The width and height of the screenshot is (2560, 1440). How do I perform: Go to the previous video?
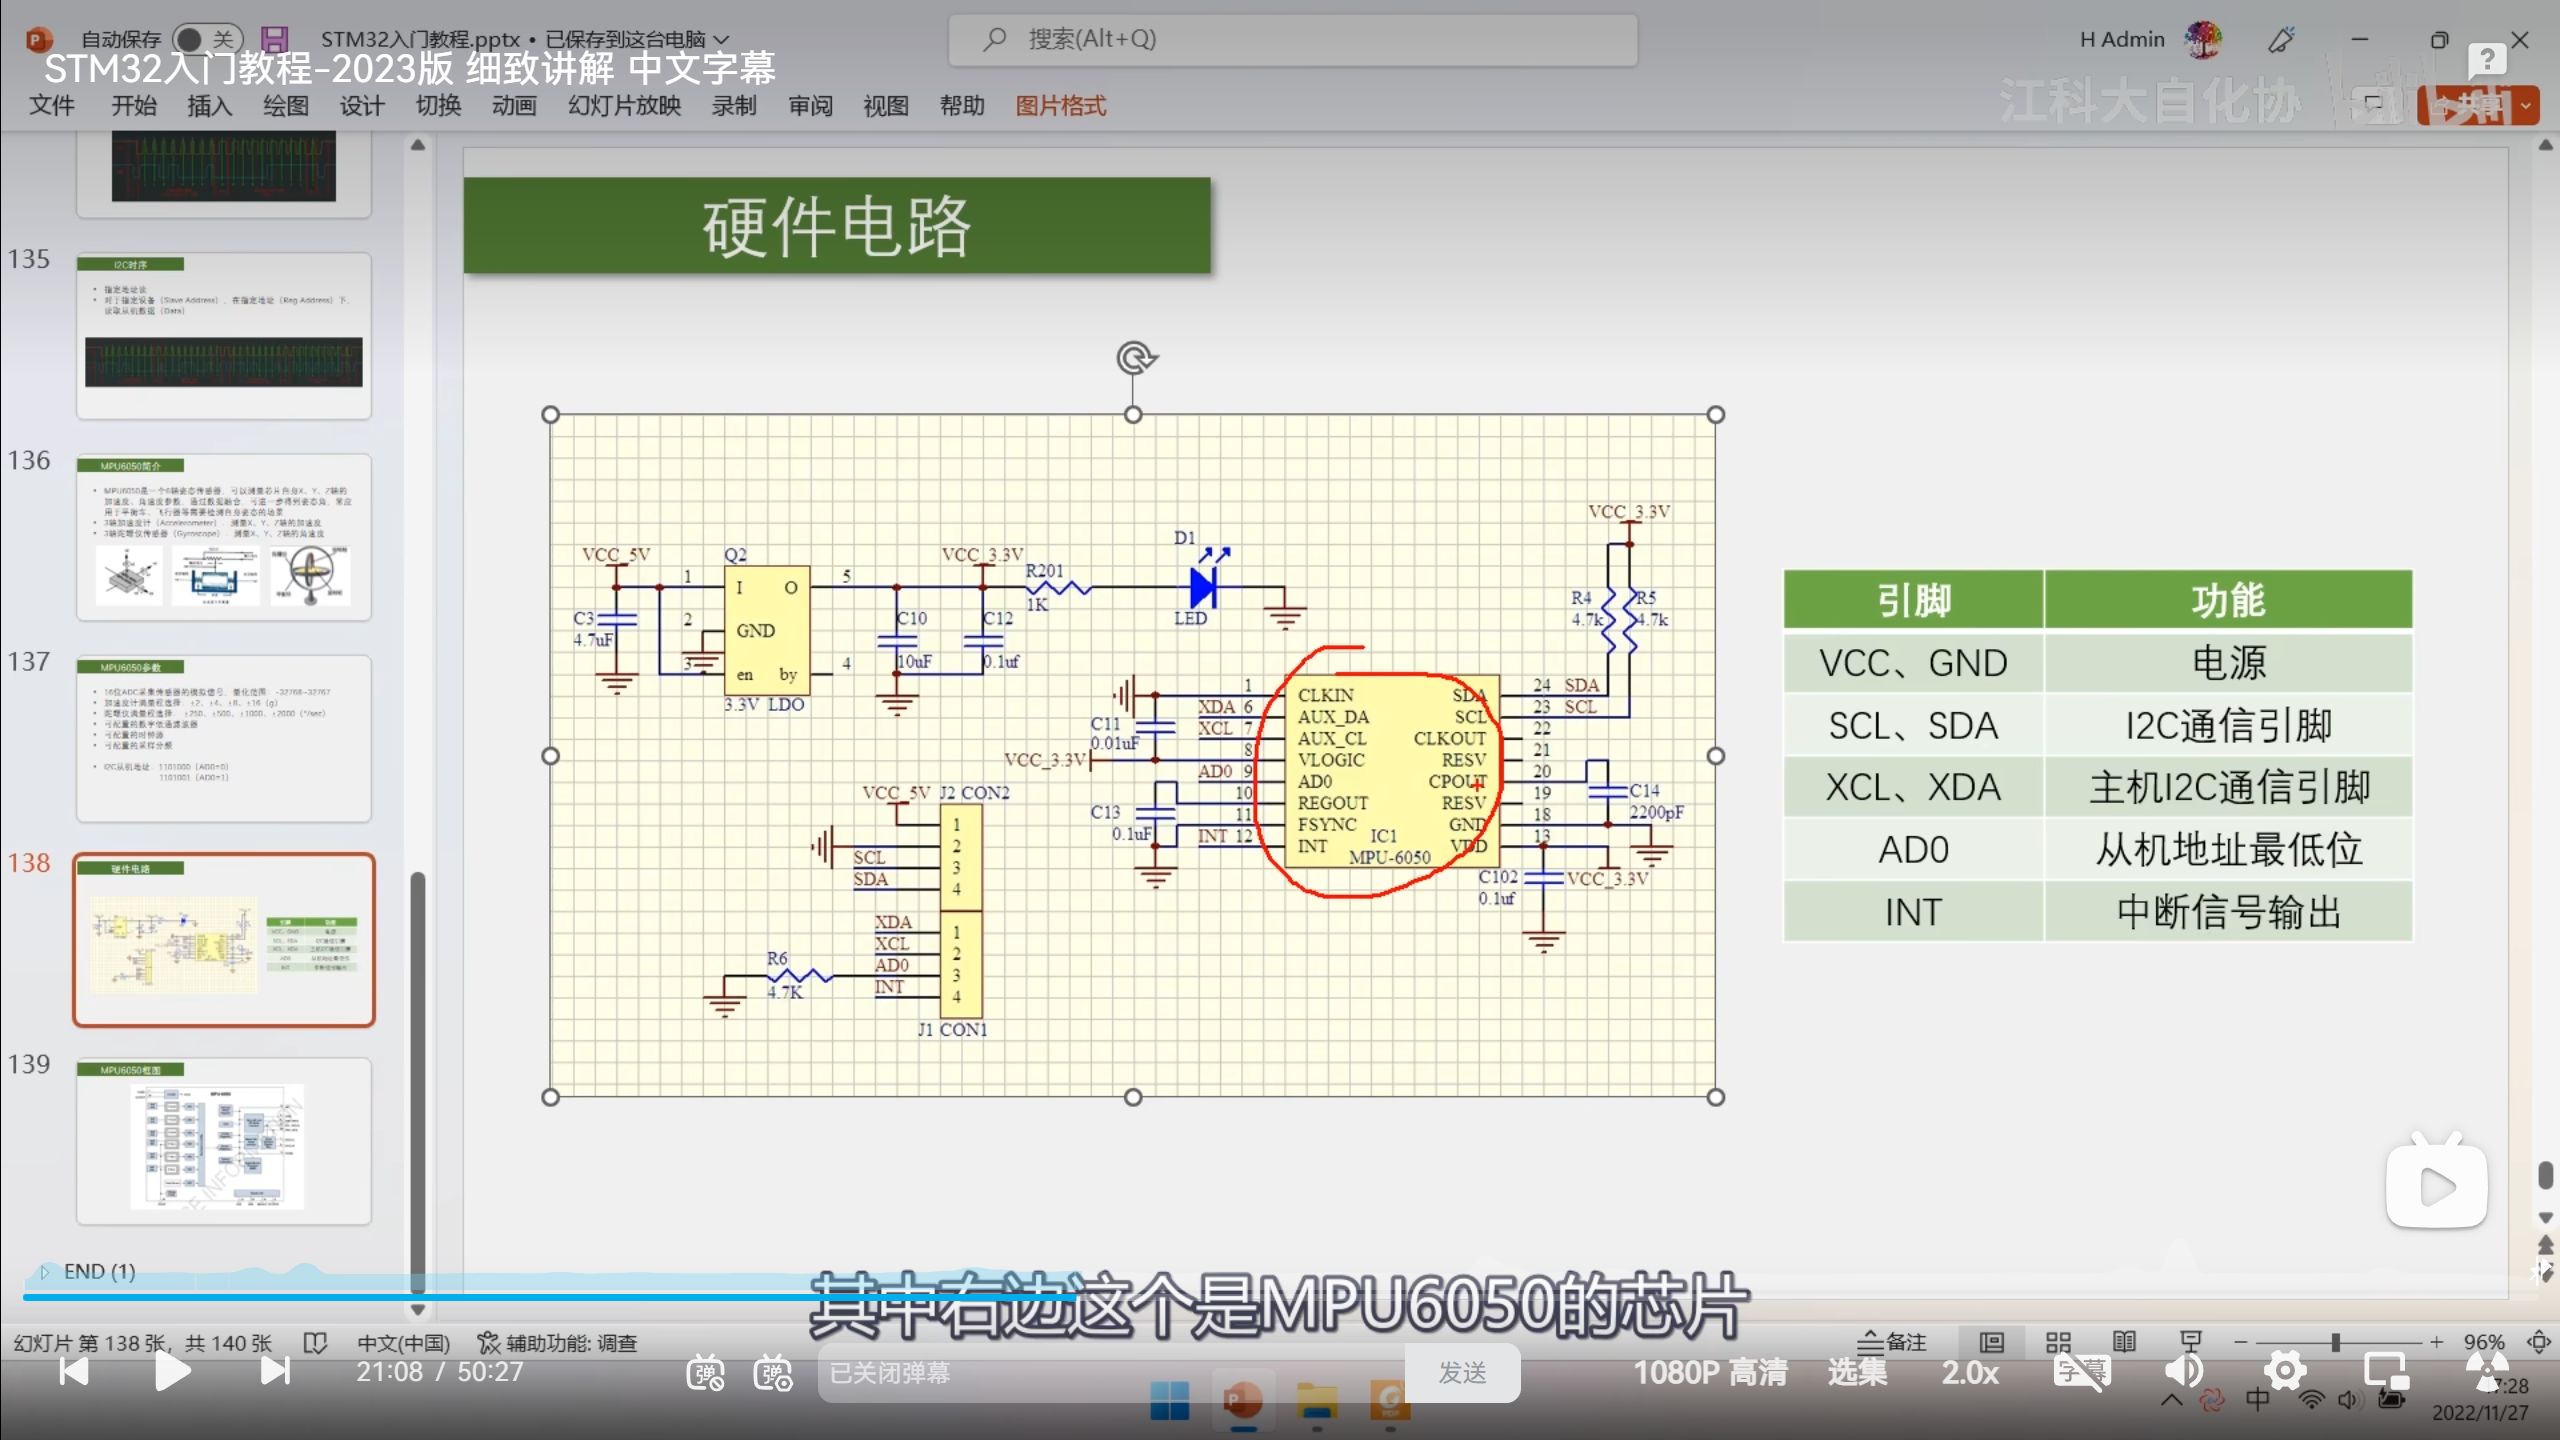(x=73, y=1371)
